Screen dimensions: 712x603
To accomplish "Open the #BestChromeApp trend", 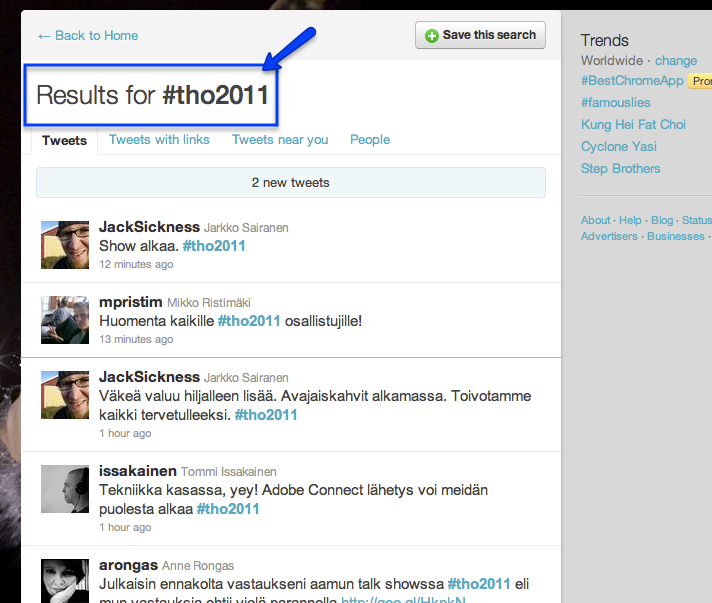I will pos(632,81).
